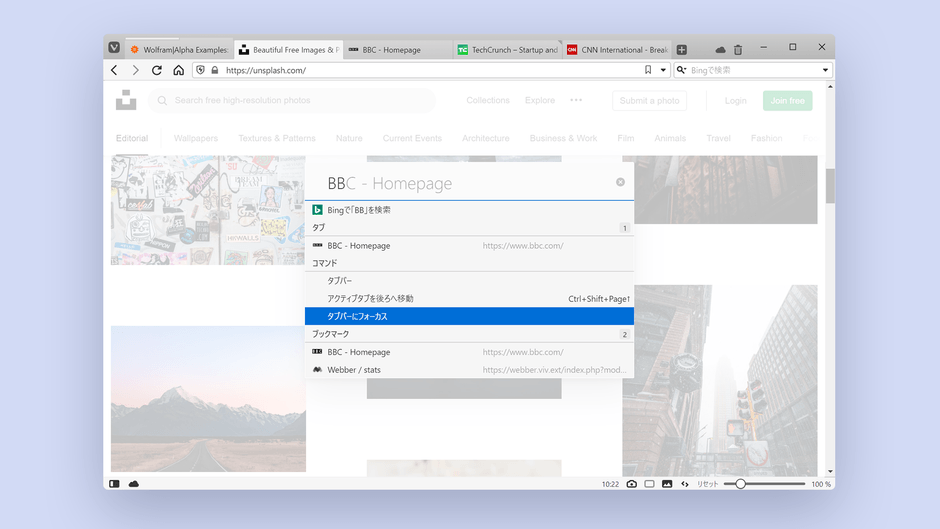This screenshot has width=940, height=529.
Task: Click the capture page camera icon
Action: pos(631,484)
